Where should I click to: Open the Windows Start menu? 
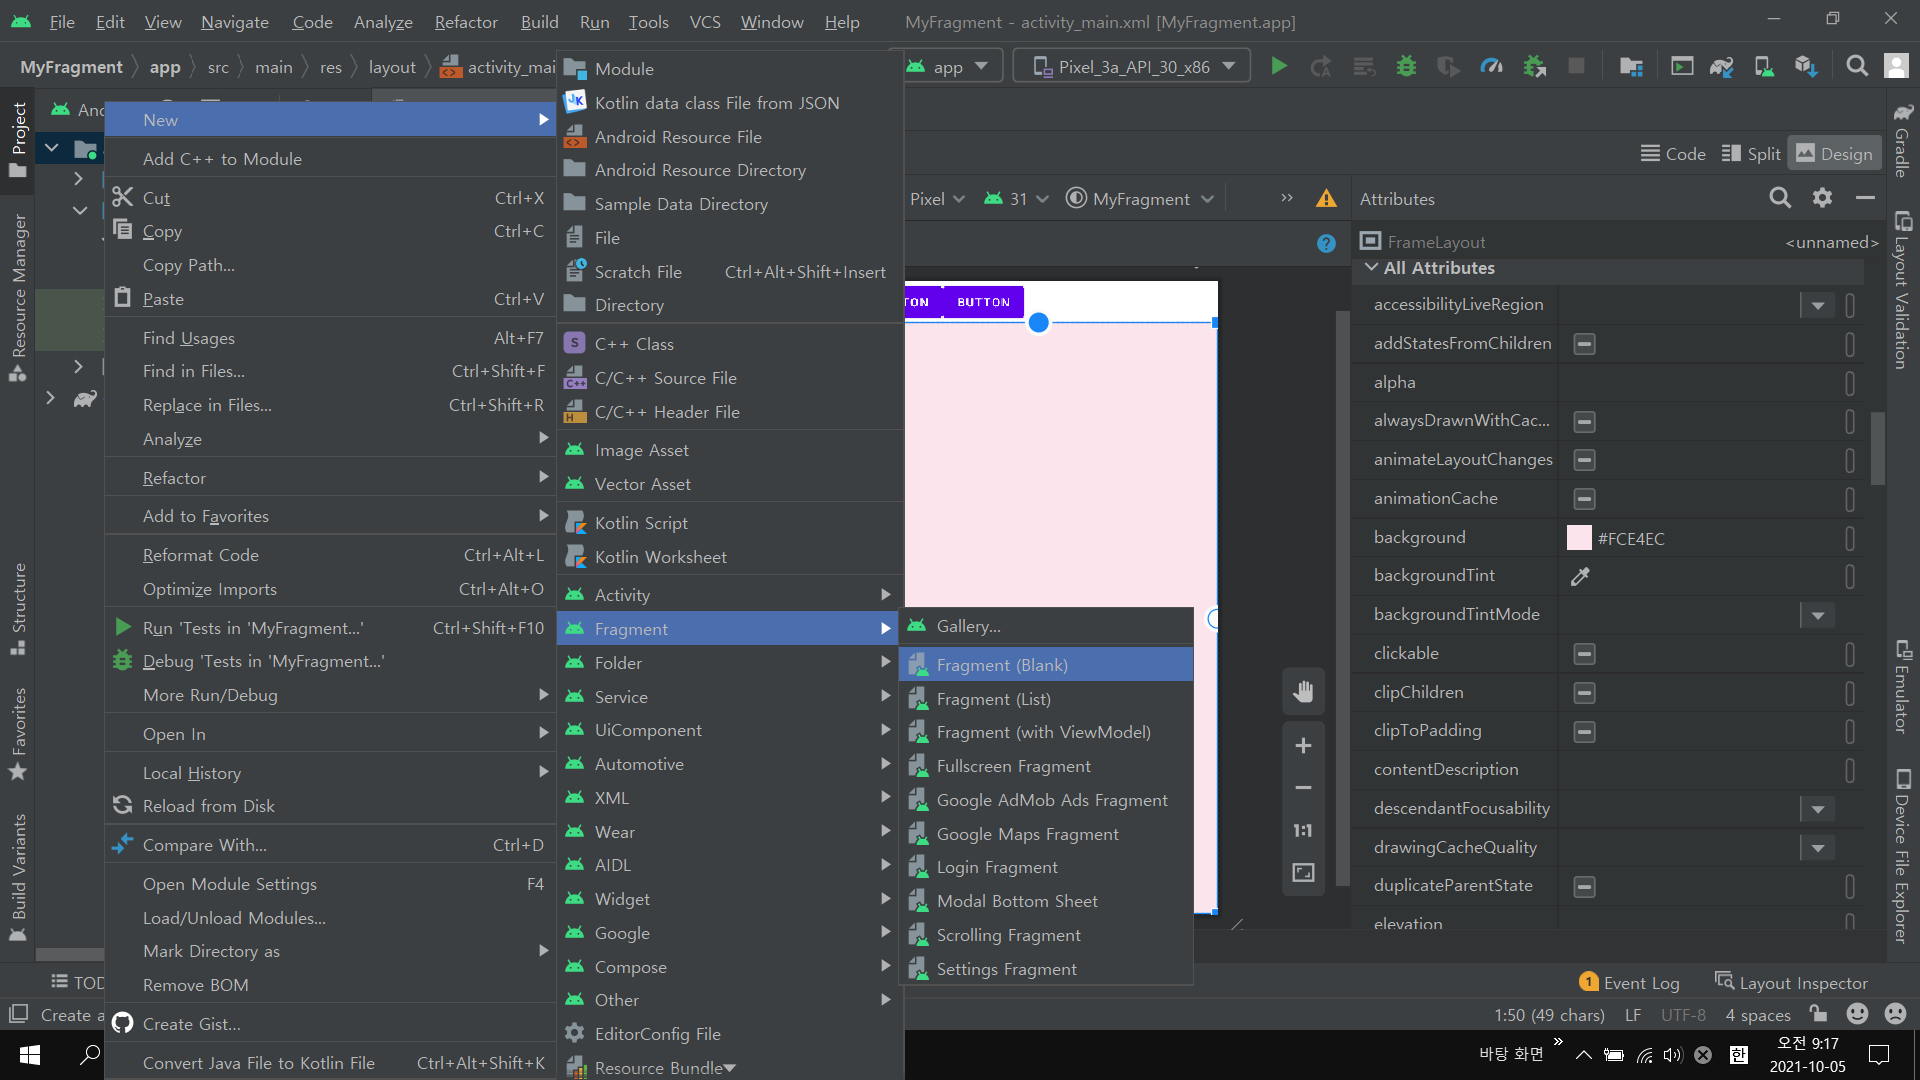pos(30,1055)
